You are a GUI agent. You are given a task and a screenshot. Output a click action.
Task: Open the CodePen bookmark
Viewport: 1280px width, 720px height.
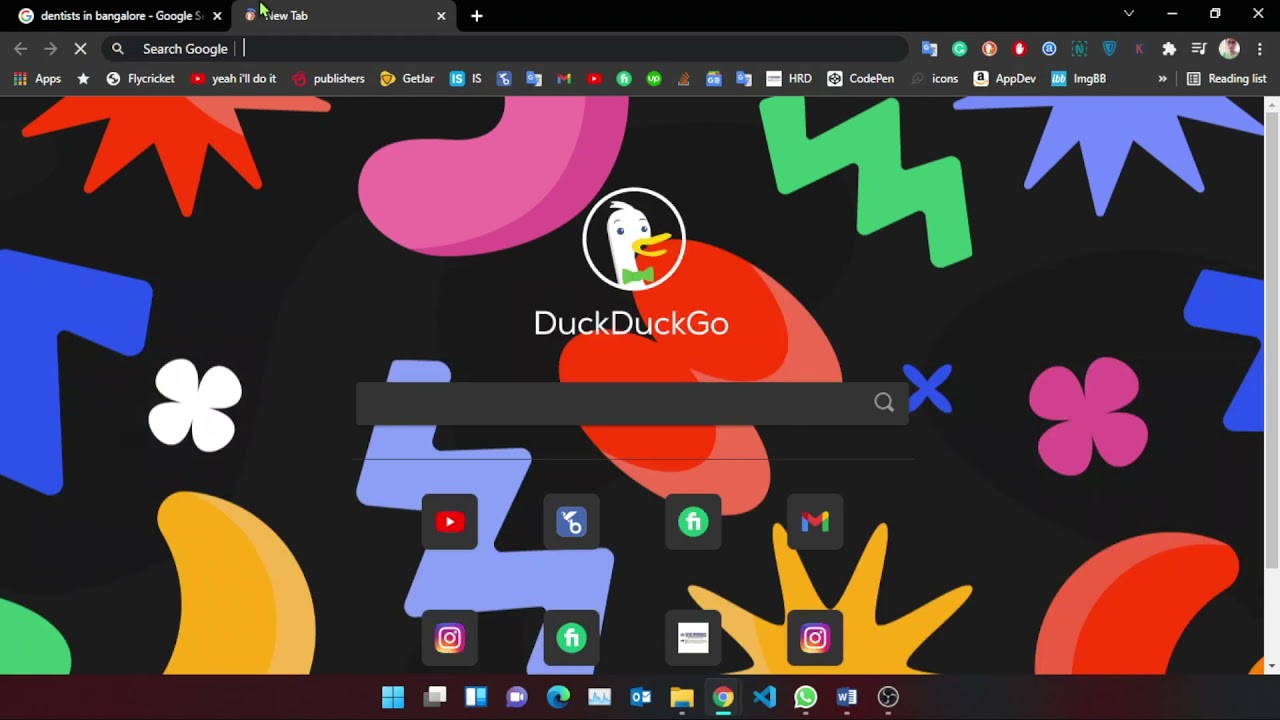point(860,78)
